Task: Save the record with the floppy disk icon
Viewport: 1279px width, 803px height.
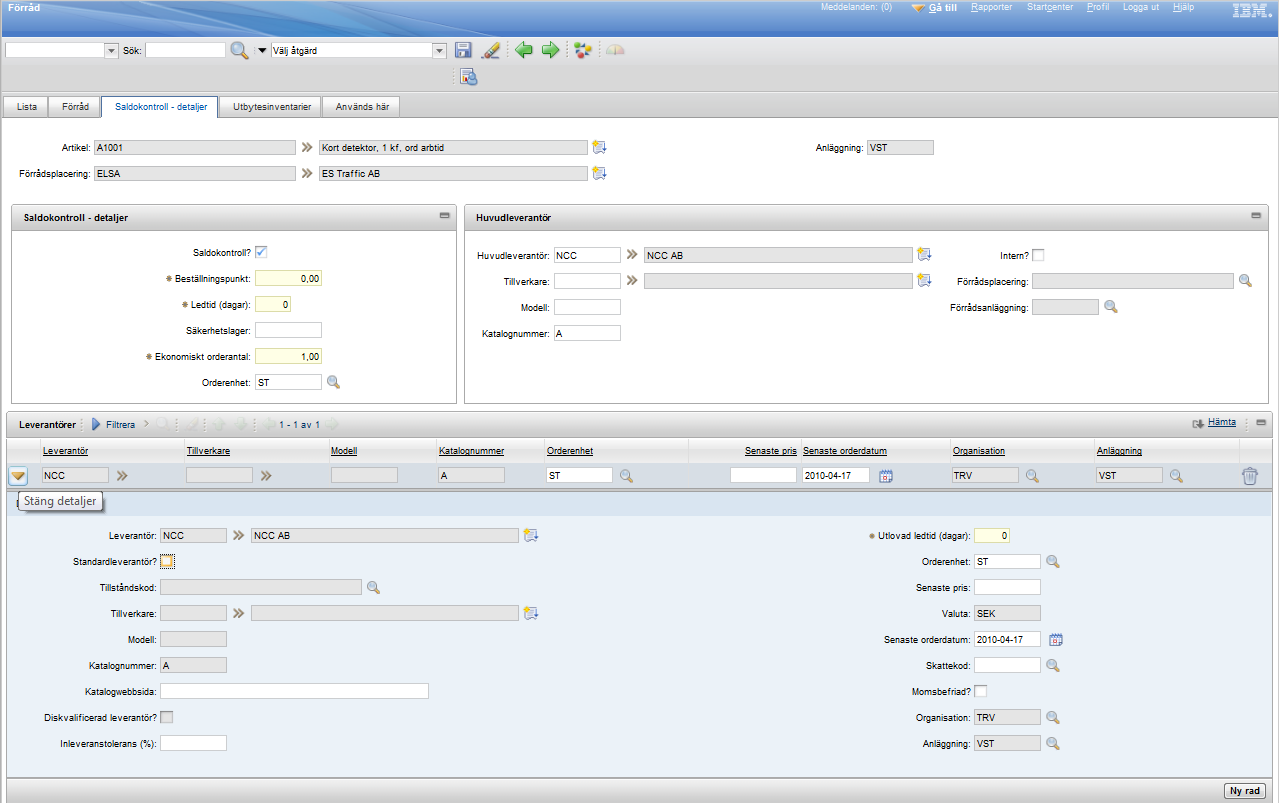Action: [x=463, y=50]
